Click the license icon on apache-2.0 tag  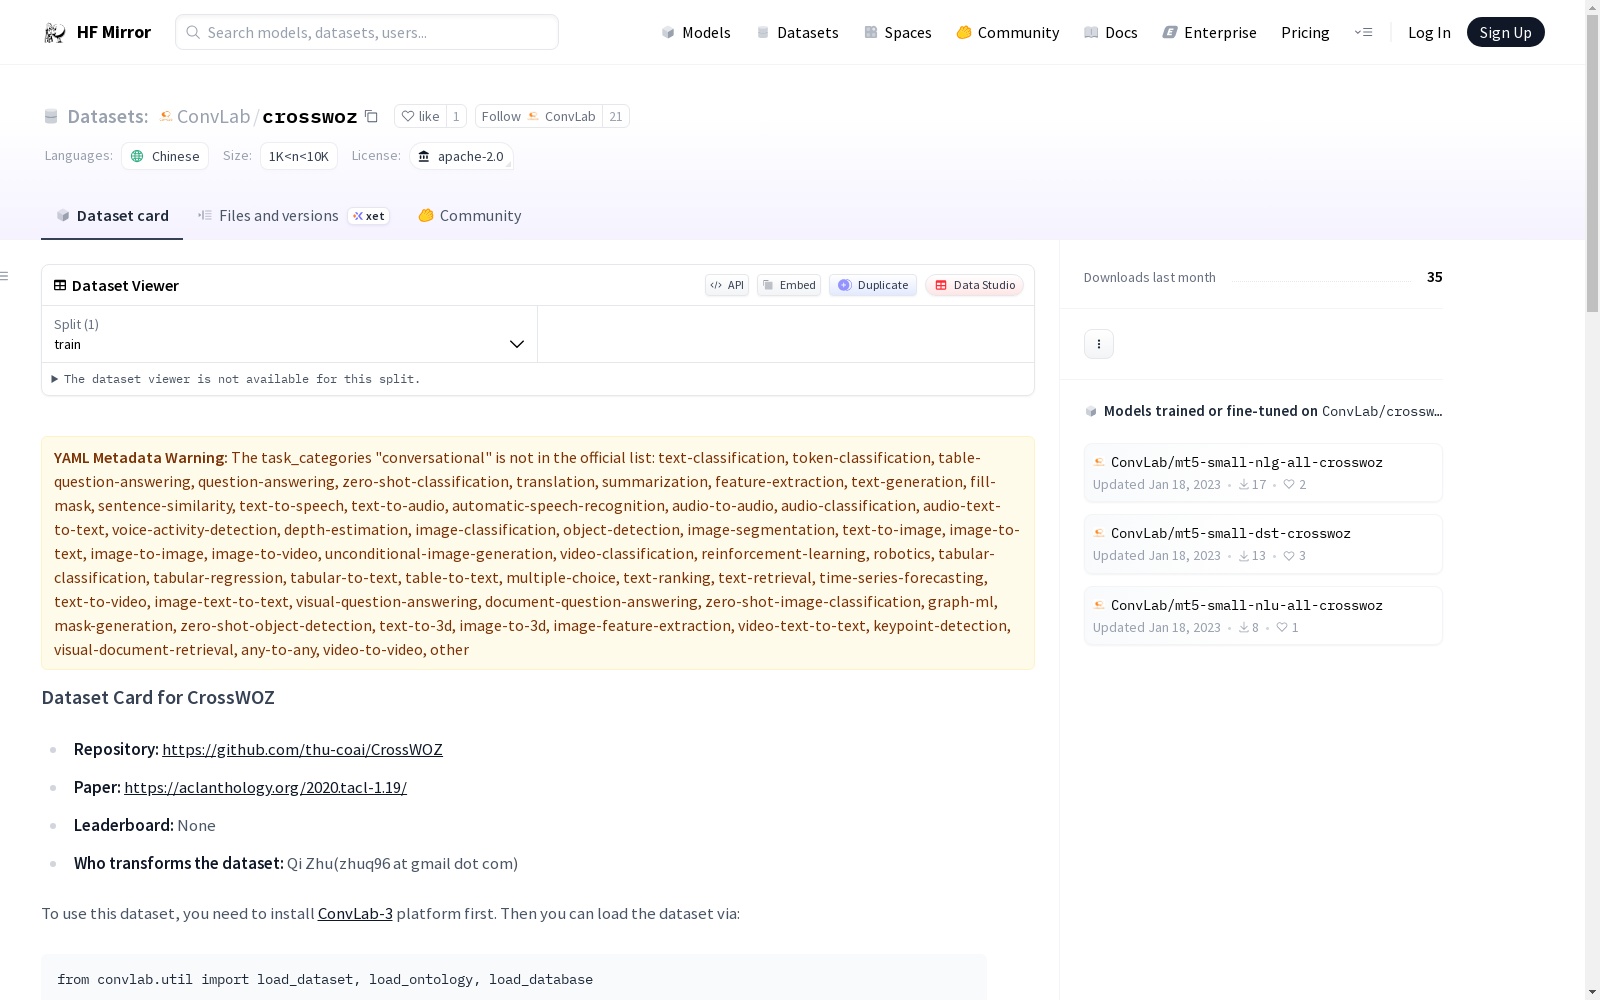[x=424, y=156]
